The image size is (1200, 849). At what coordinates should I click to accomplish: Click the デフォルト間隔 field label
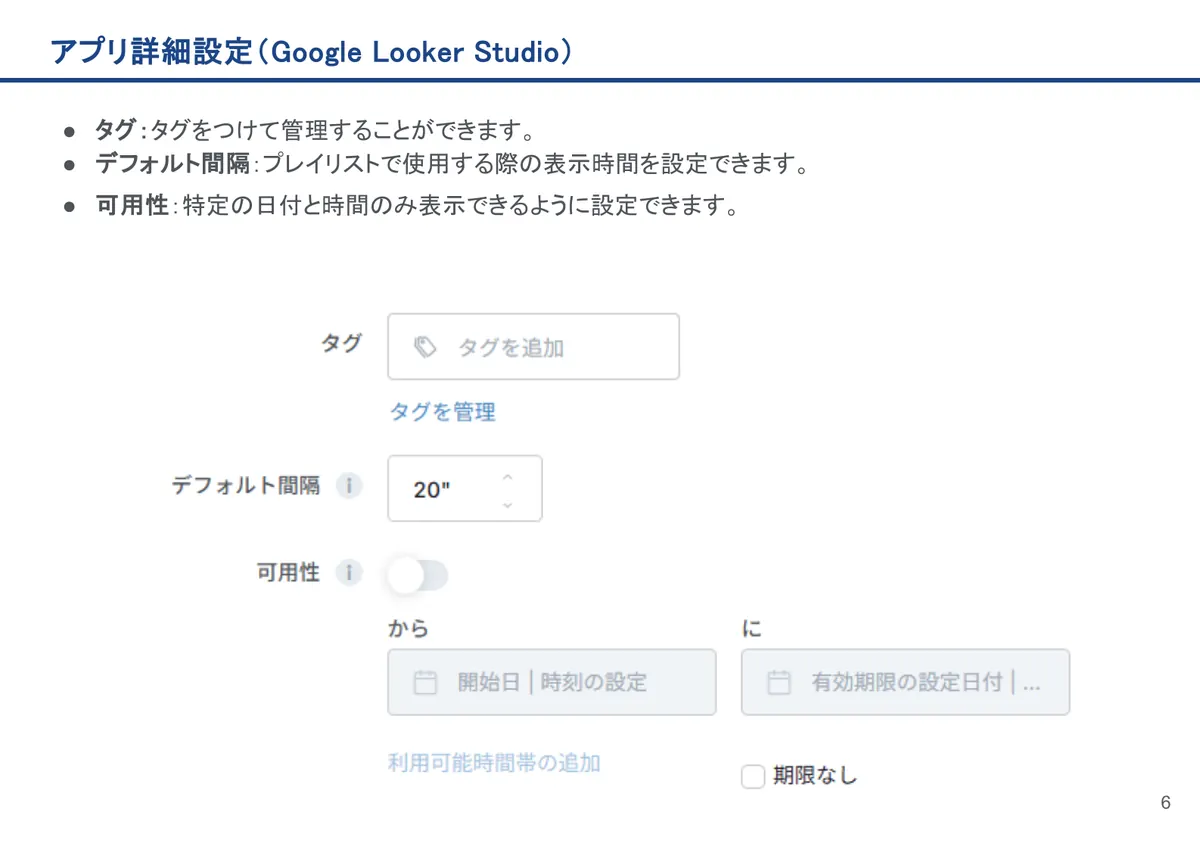(246, 485)
